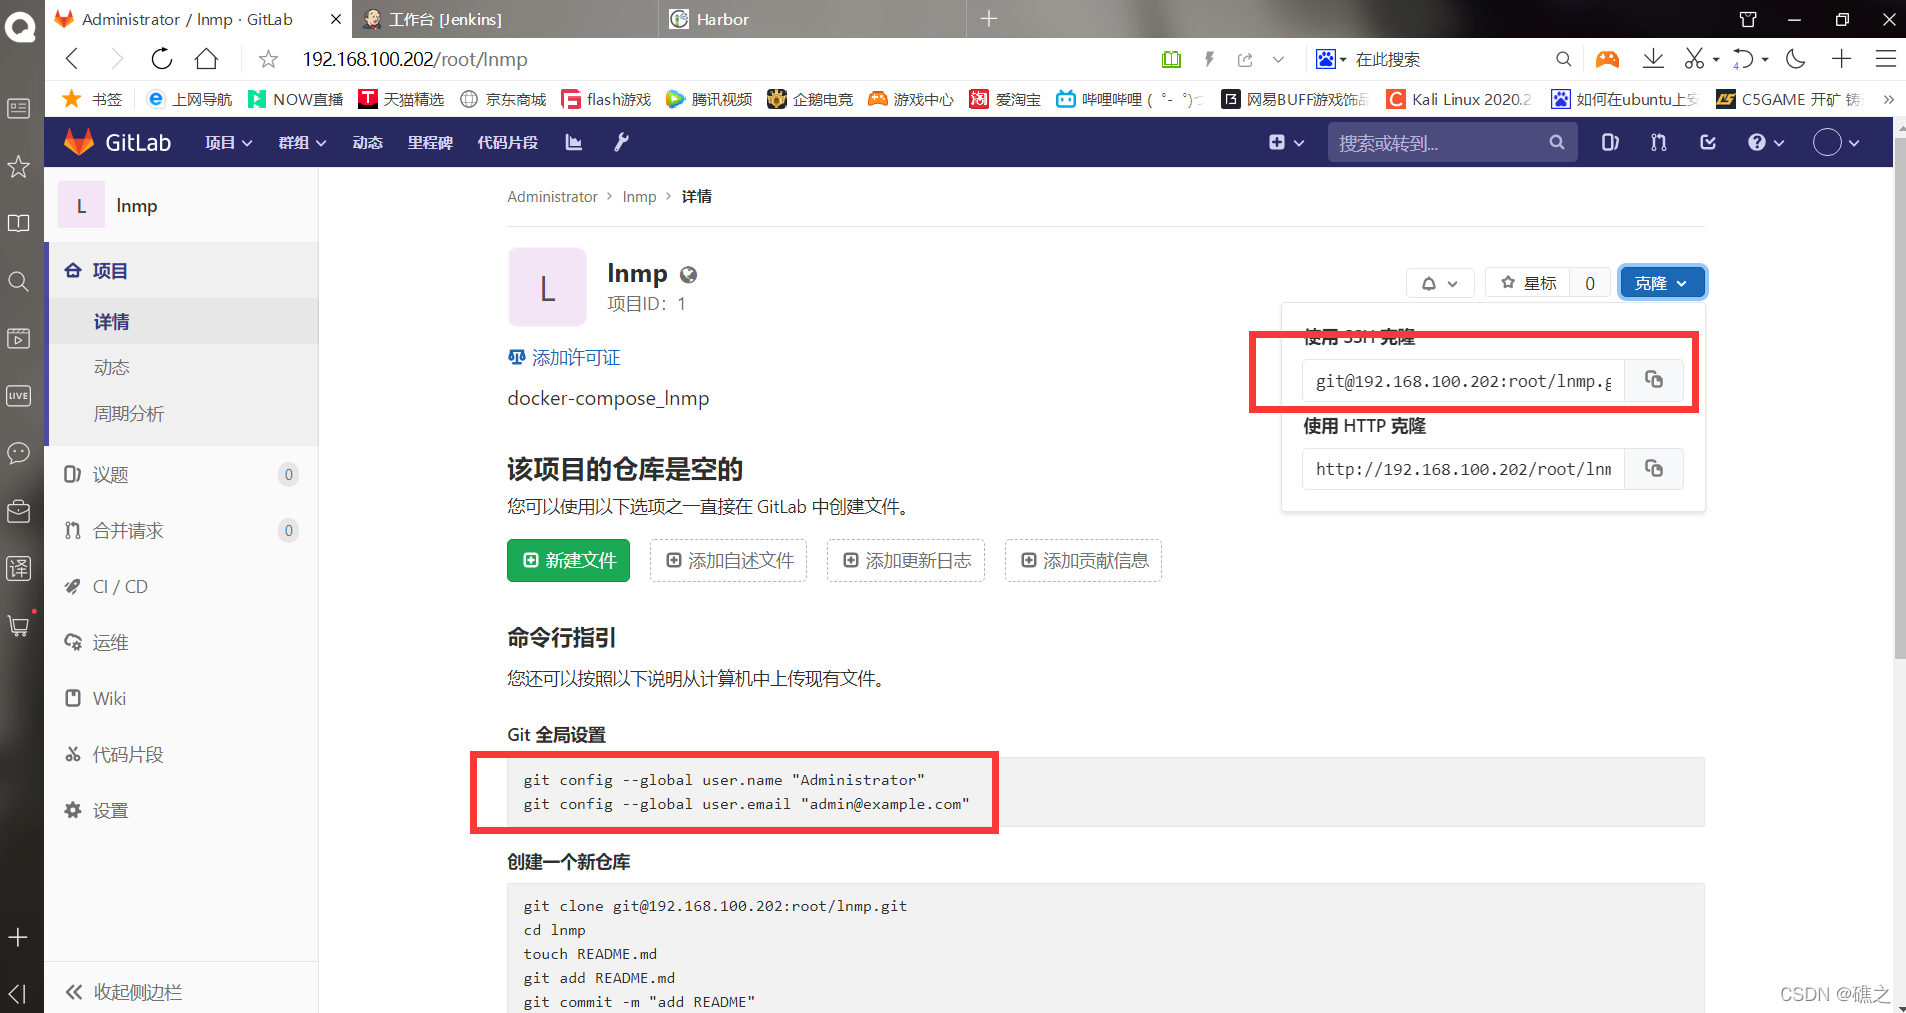Viewport: 1906px width, 1013px height.
Task: Click the browser back arrow
Action: pos(72,59)
